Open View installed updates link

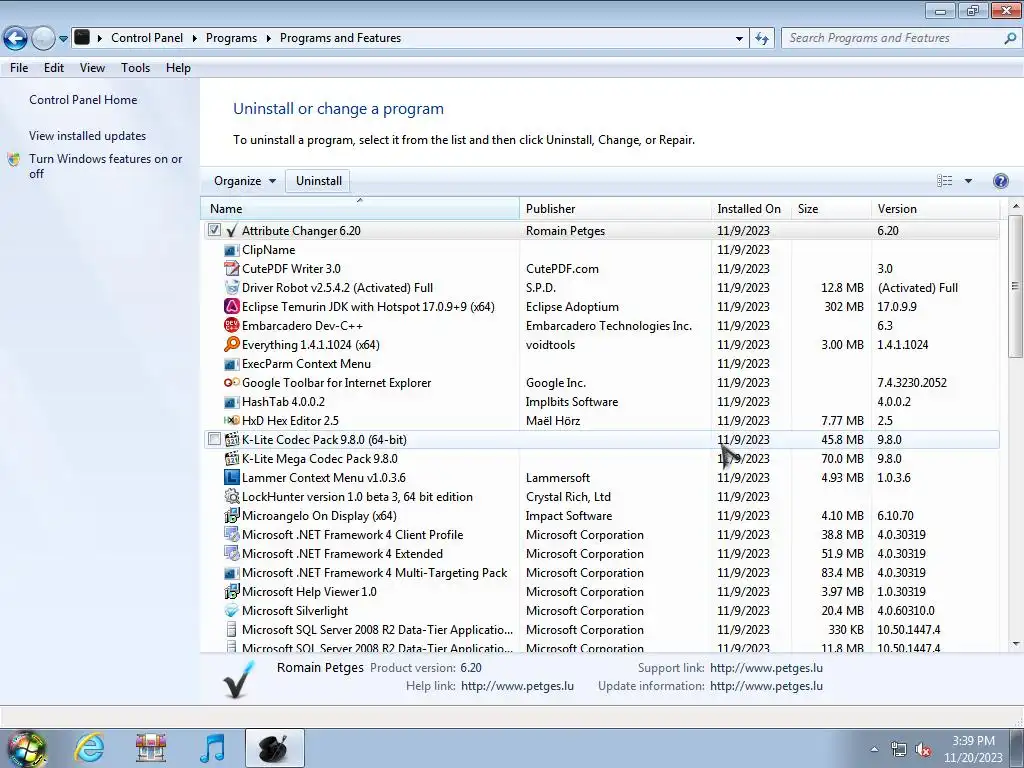coord(88,136)
